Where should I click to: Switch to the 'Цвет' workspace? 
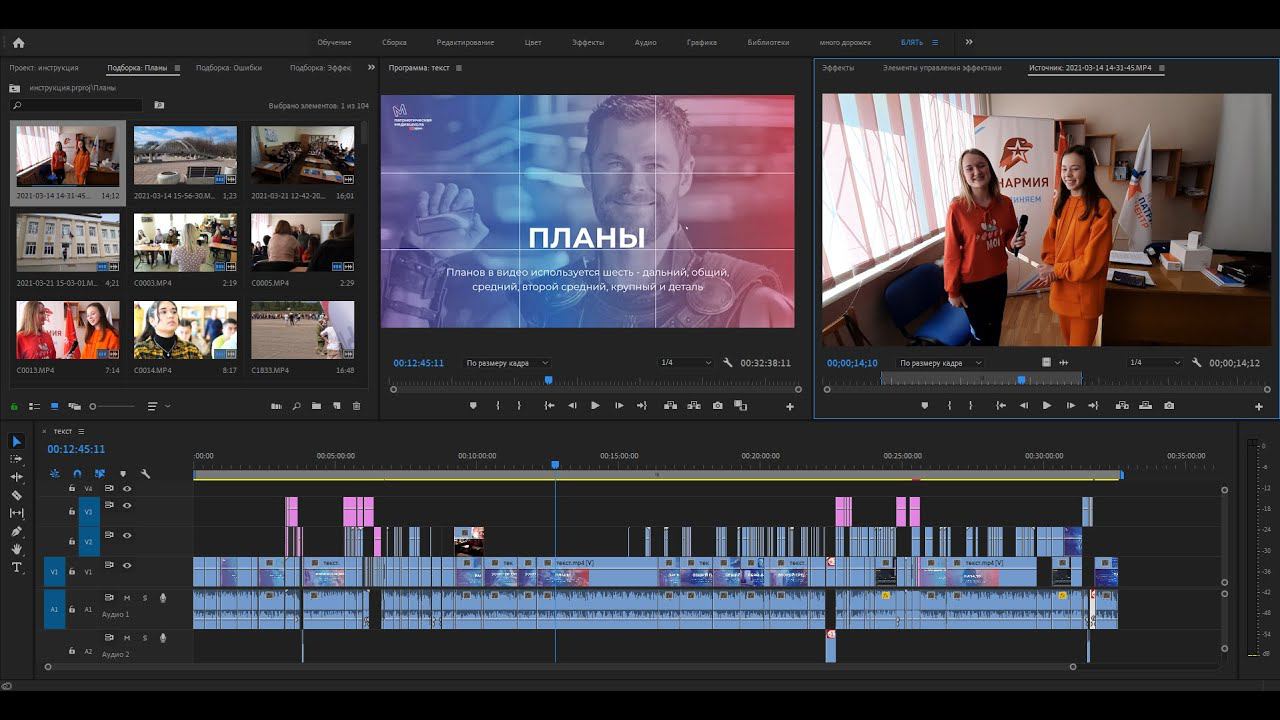[533, 42]
